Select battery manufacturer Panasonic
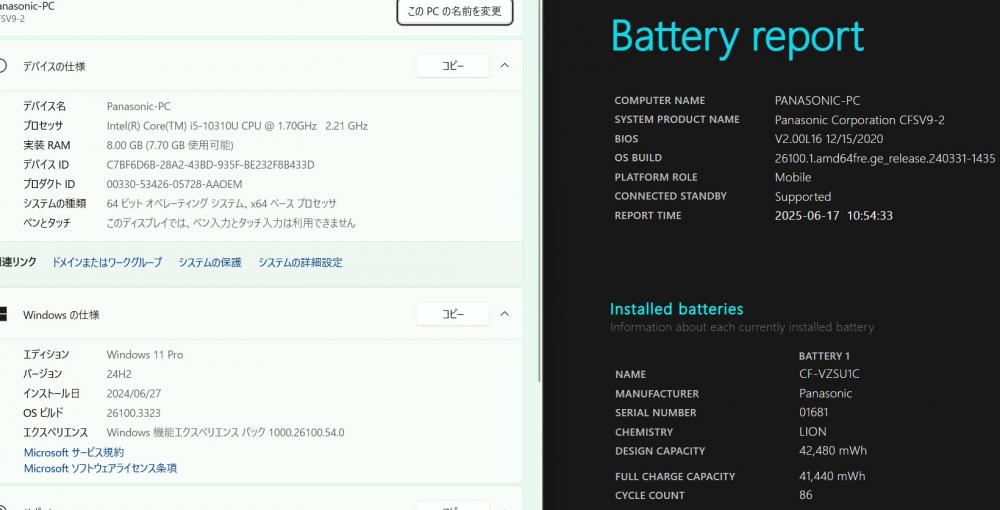 (825, 394)
